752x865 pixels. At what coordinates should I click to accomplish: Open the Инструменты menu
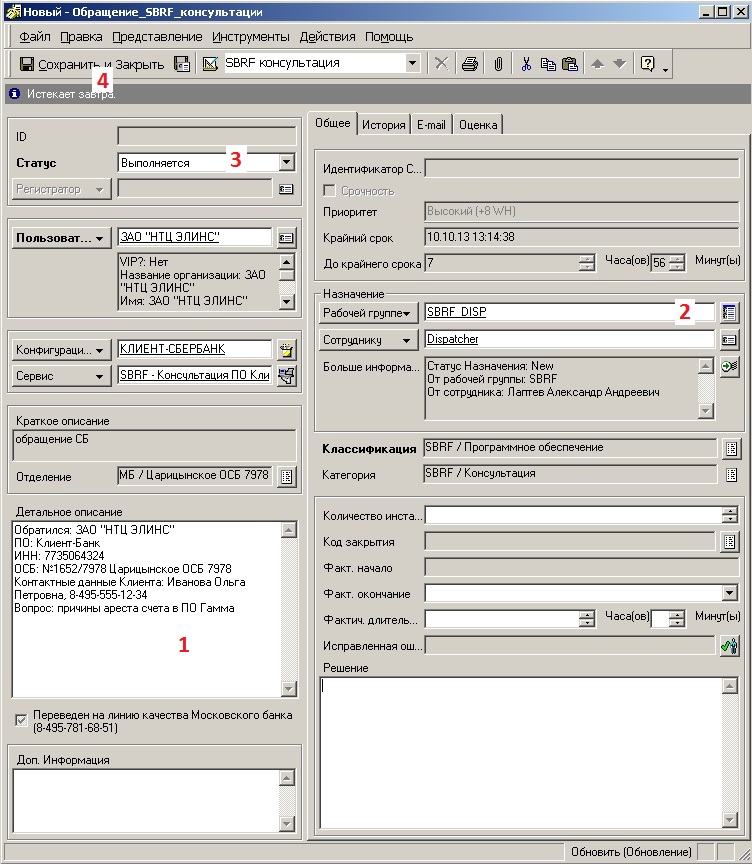(x=250, y=37)
